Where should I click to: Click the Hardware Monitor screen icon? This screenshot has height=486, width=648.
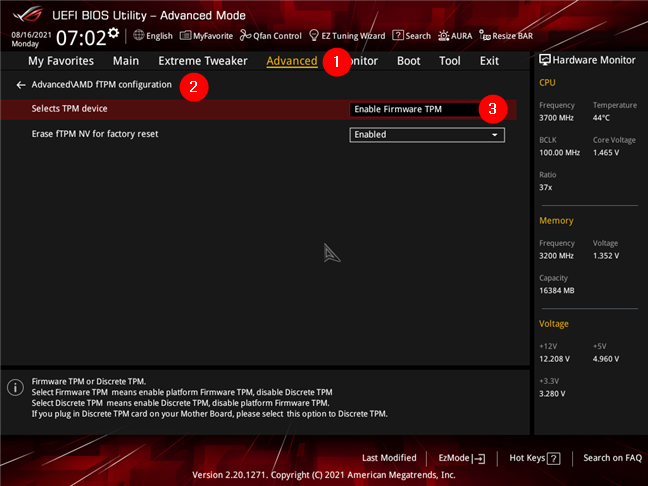coord(545,60)
